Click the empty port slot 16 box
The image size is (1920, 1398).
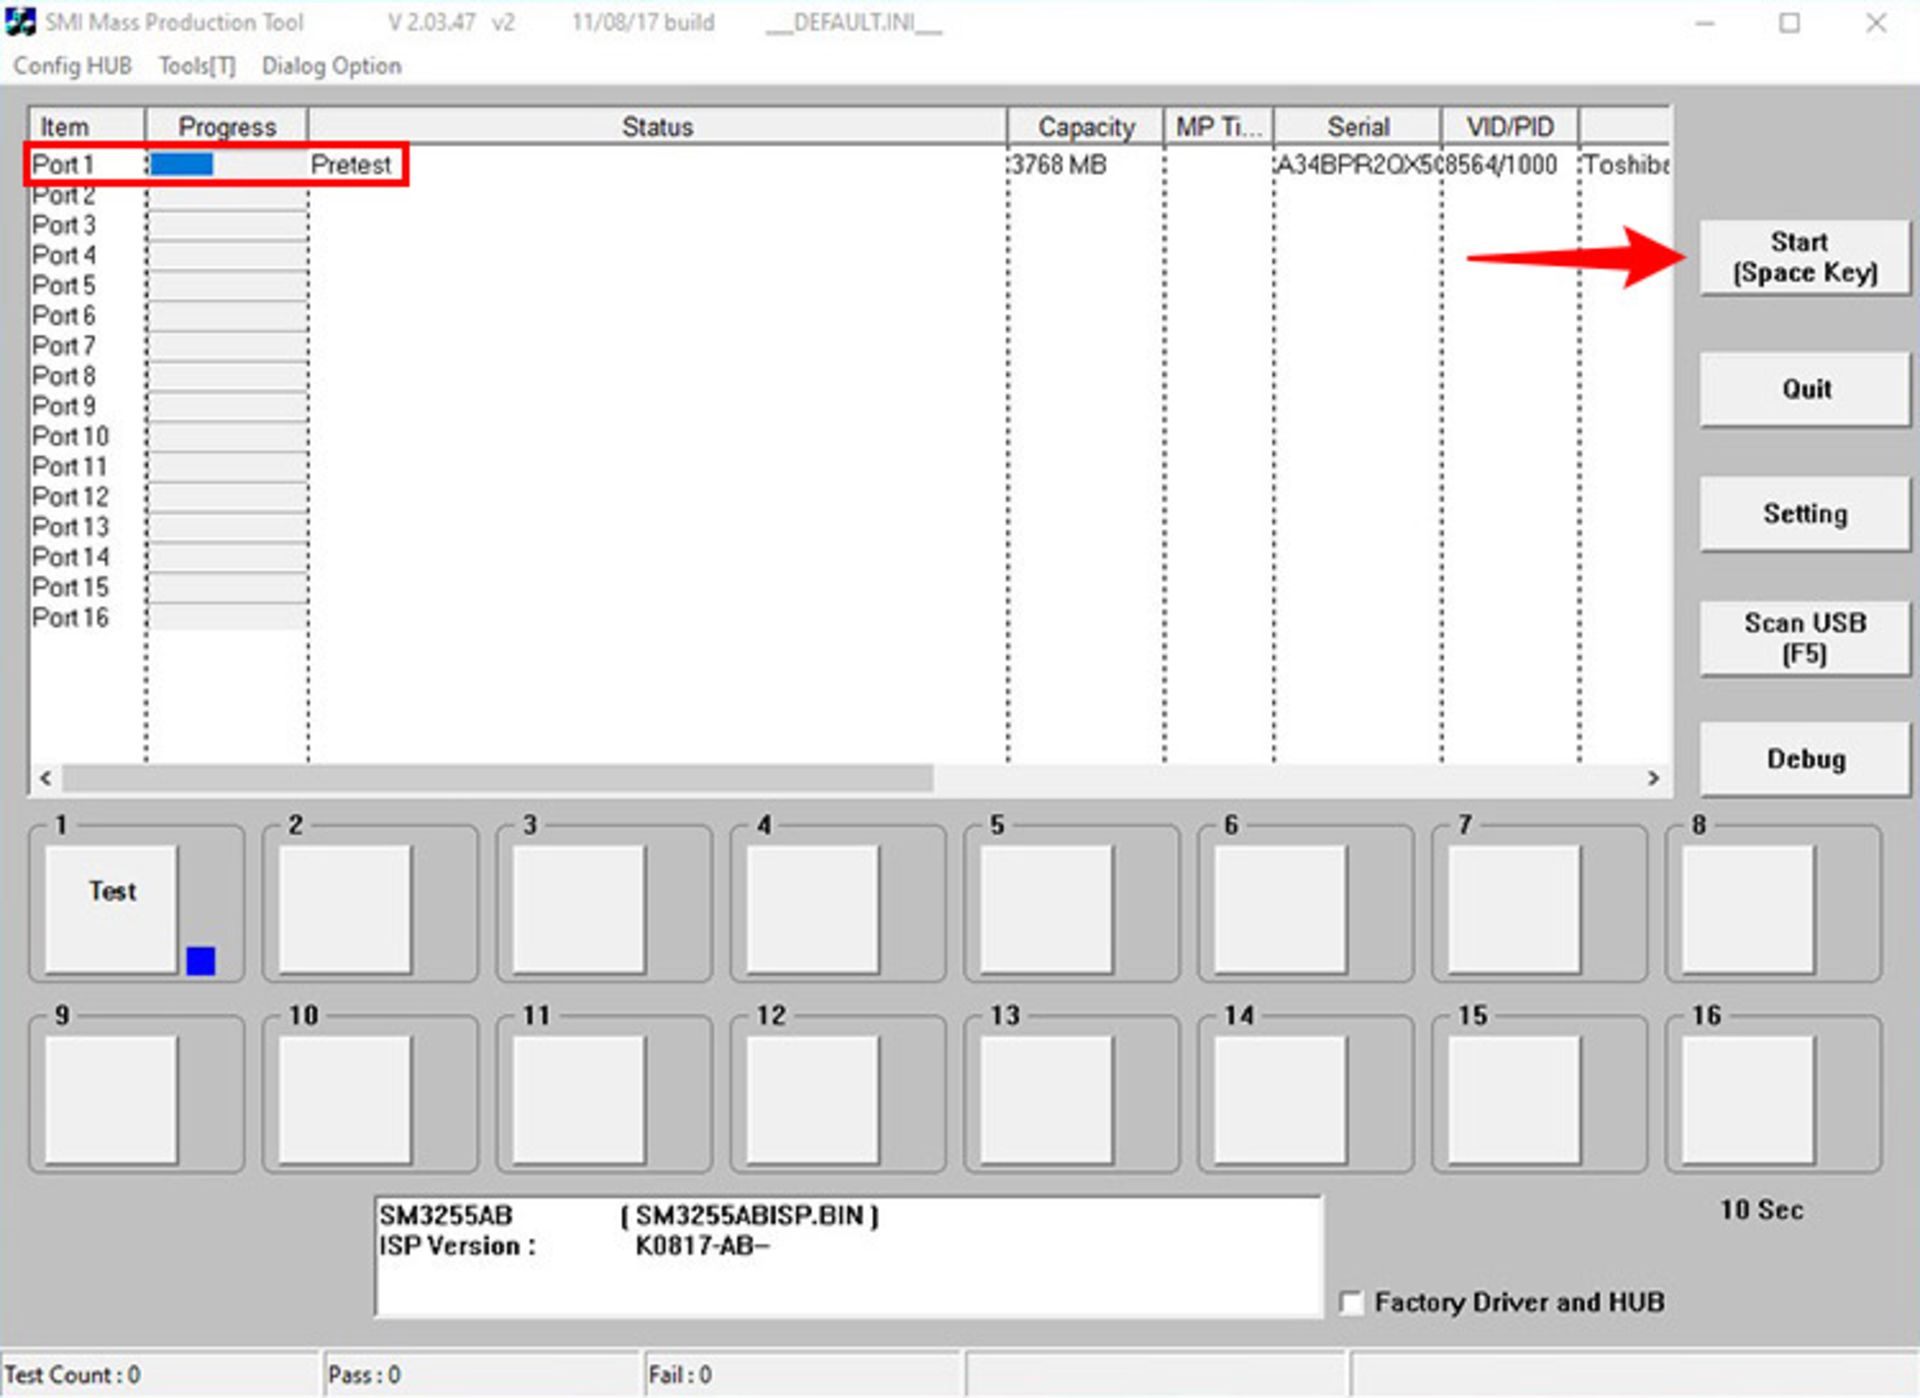pos(1748,1099)
